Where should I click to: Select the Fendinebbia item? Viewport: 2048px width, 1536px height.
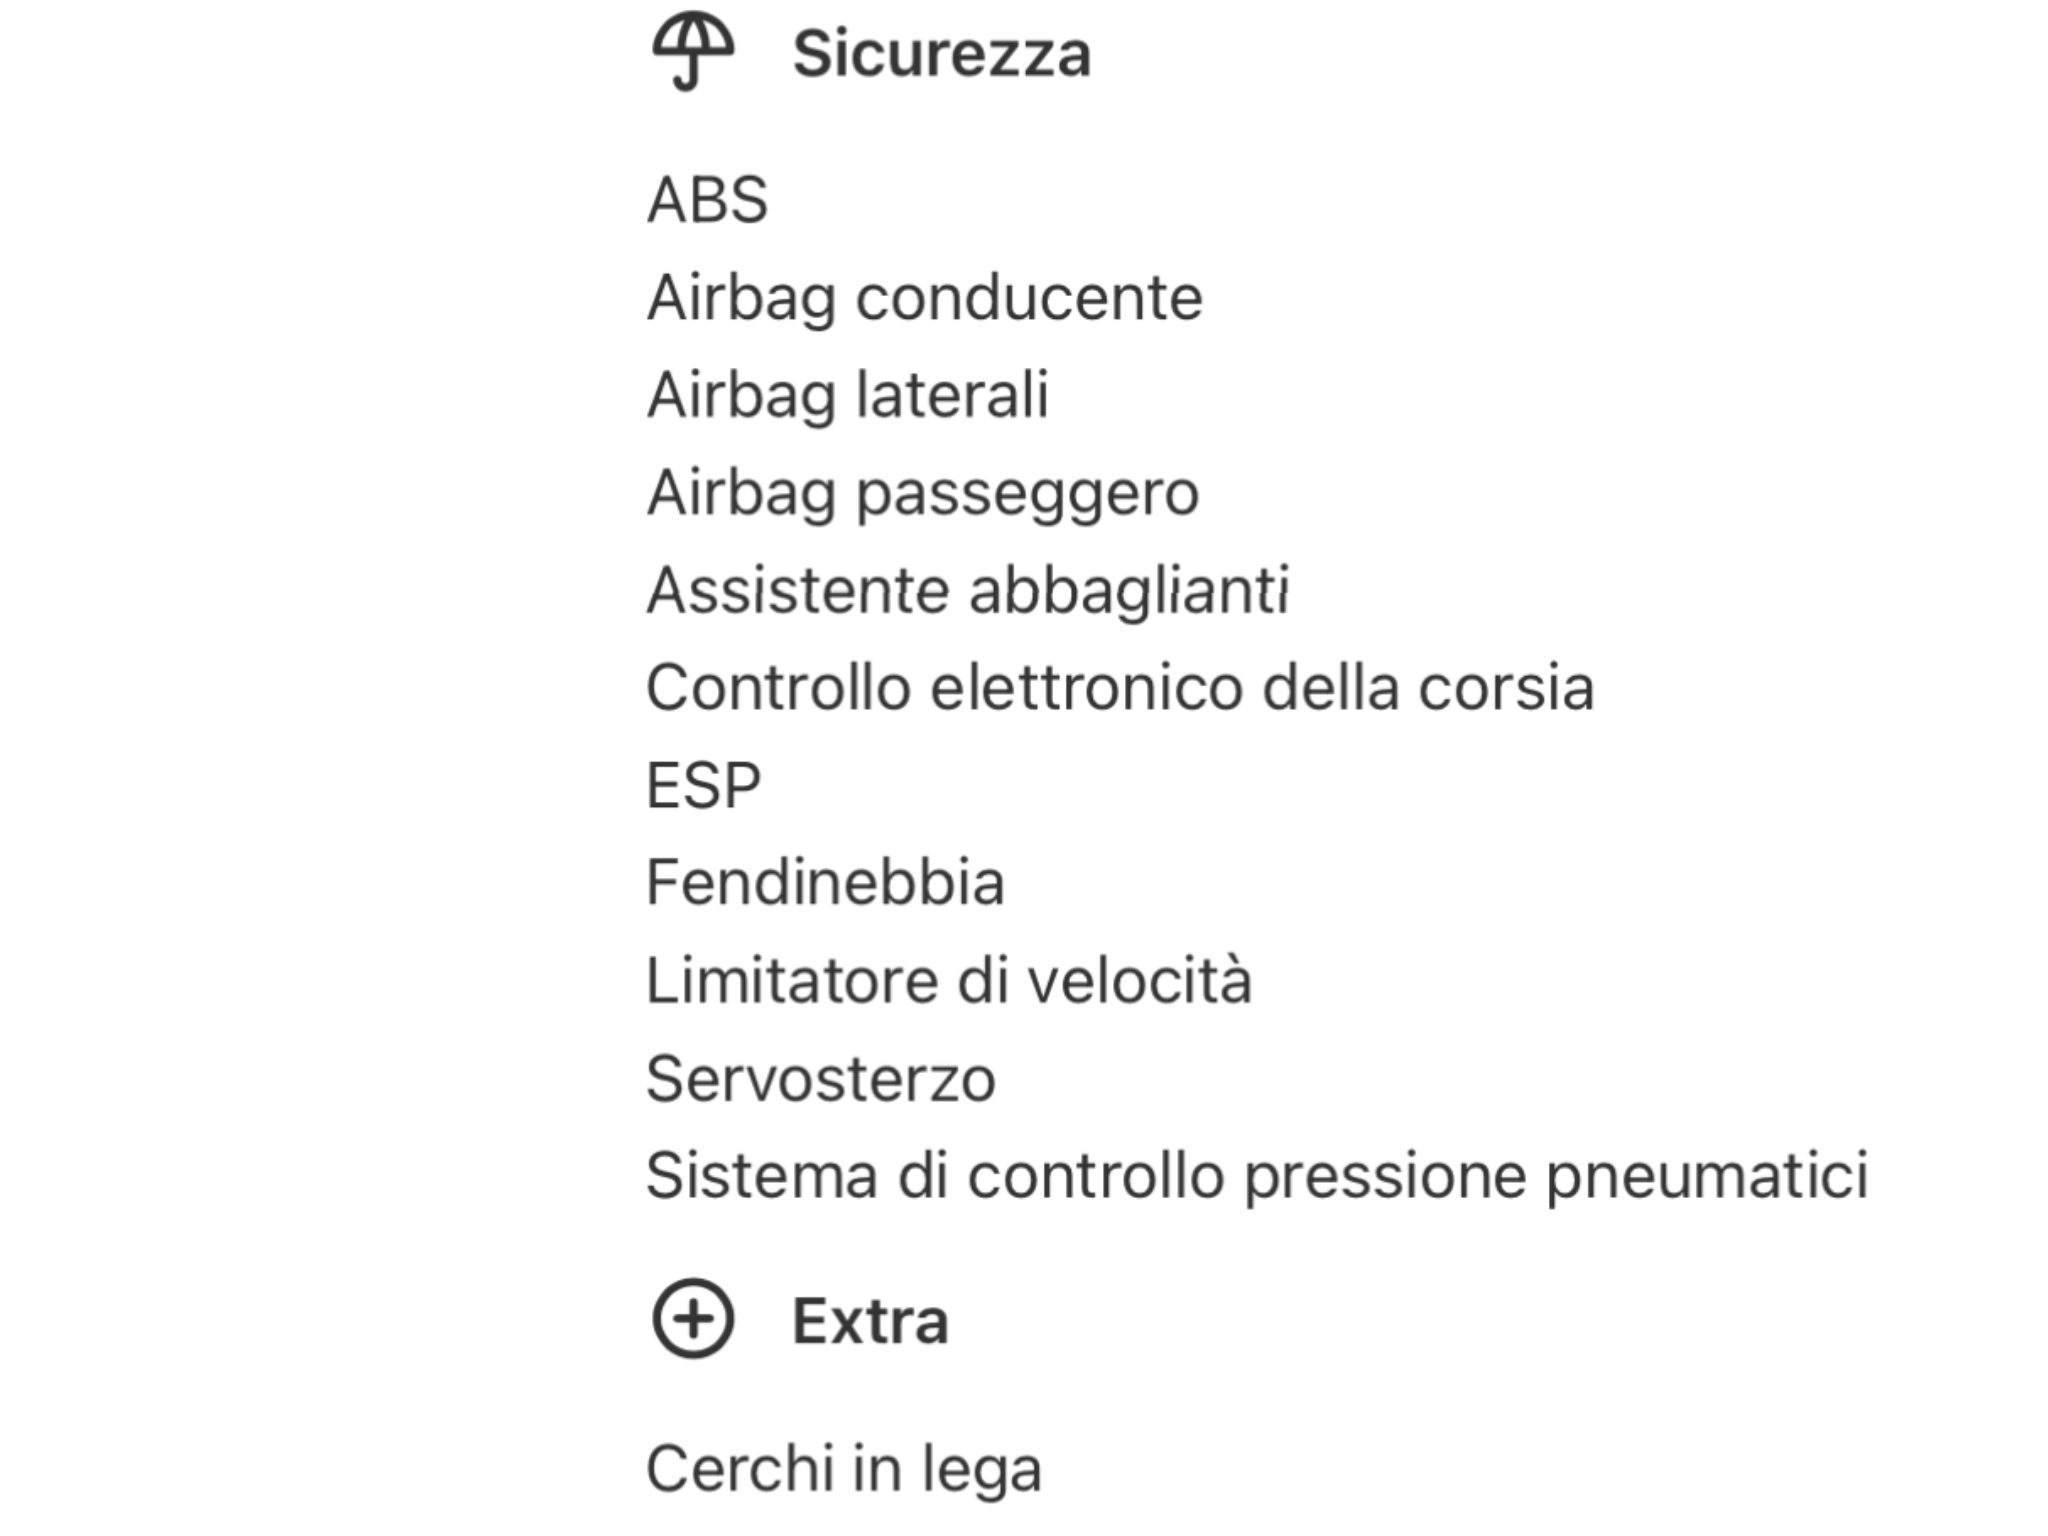point(825,883)
